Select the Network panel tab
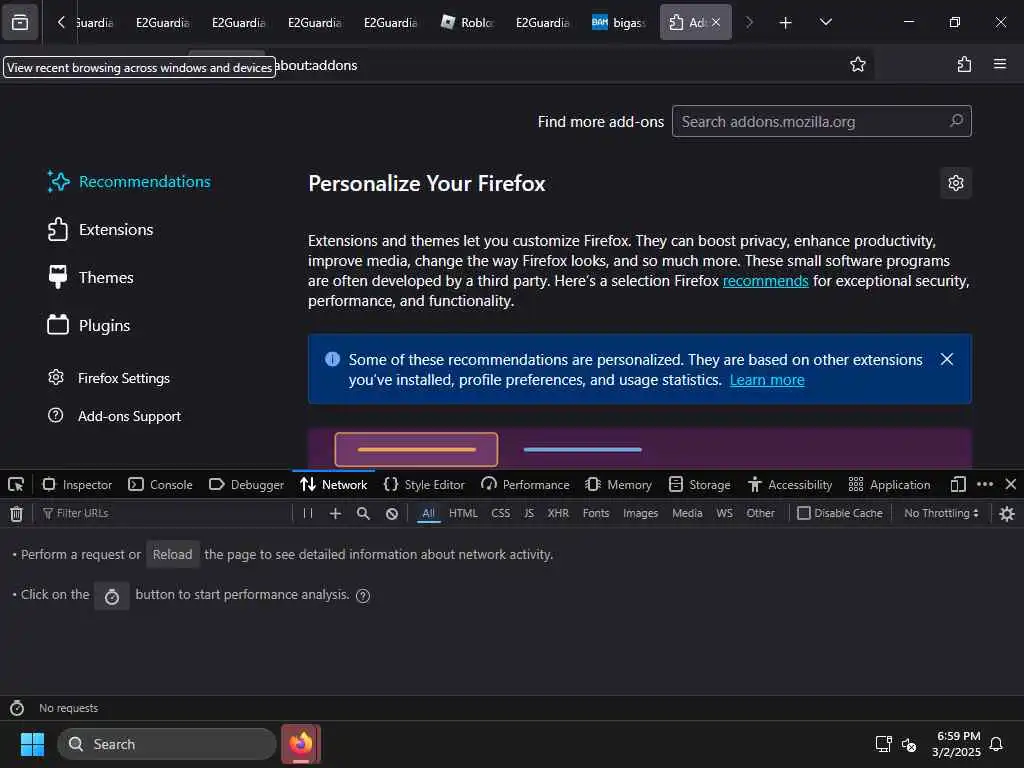Screen dimensions: 1024x768 point(334,485)
